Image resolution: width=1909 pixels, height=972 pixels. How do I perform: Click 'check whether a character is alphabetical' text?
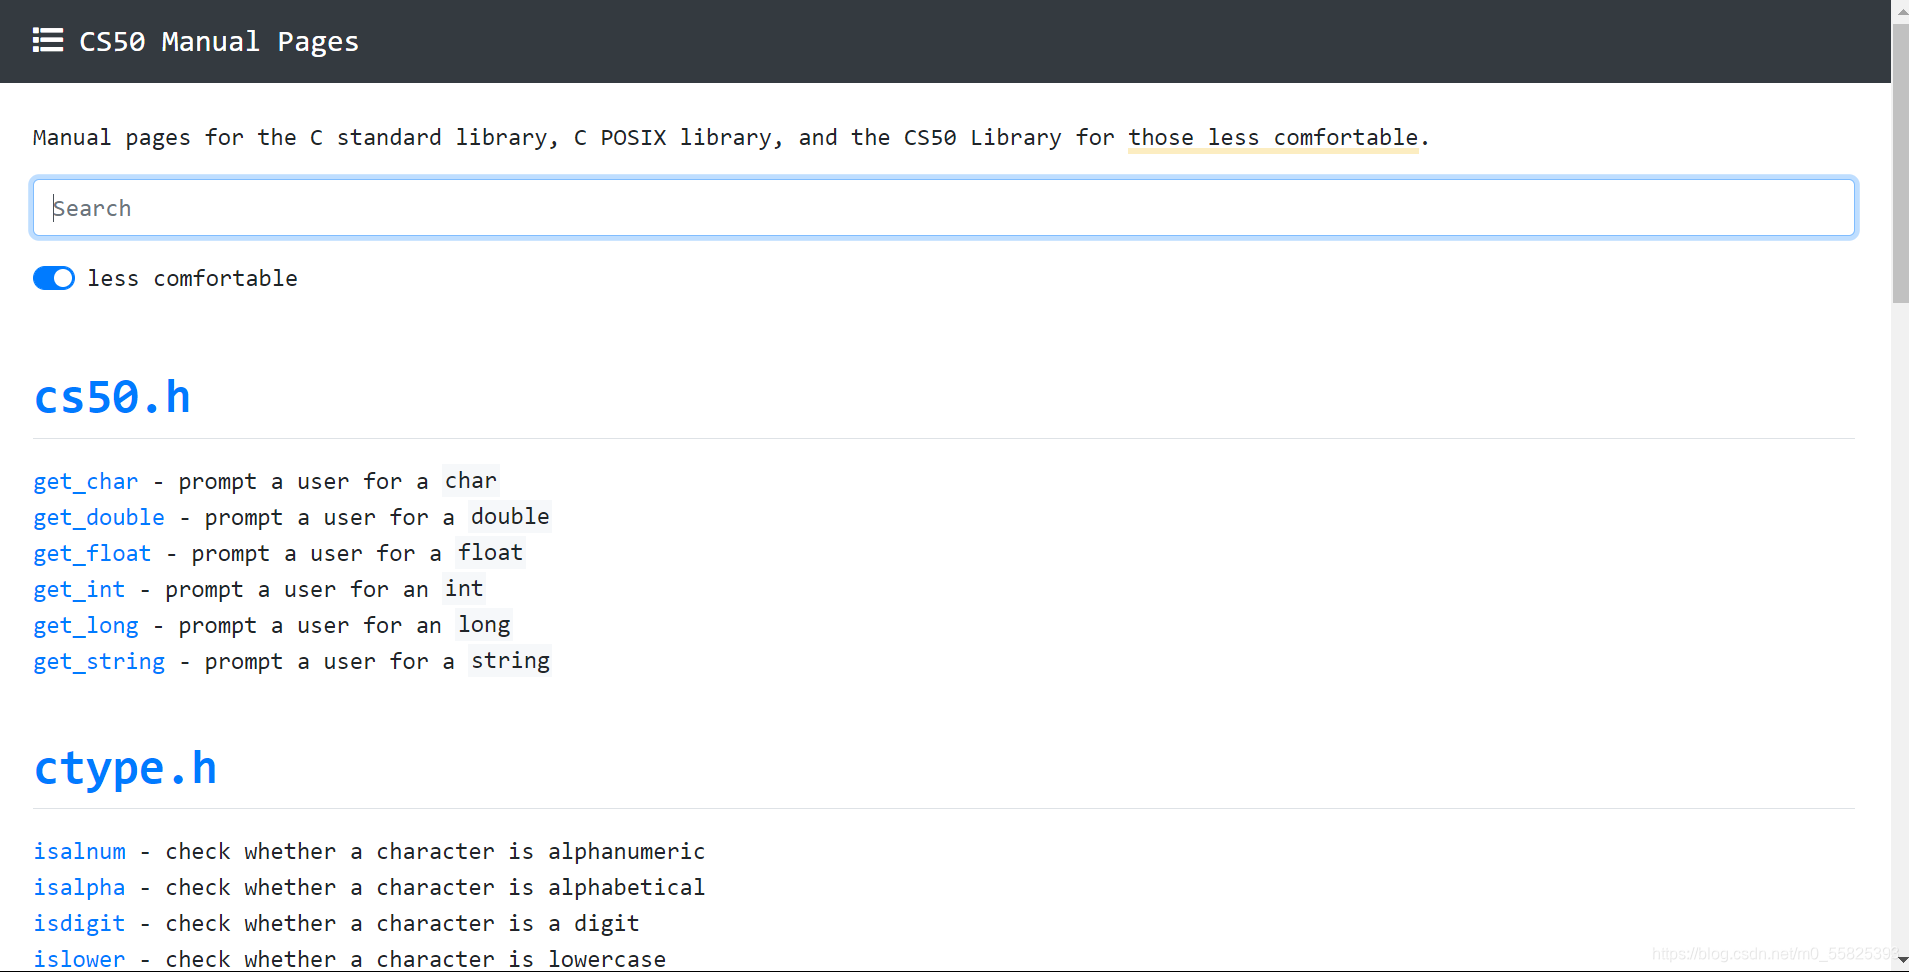(x=435, y=887)
